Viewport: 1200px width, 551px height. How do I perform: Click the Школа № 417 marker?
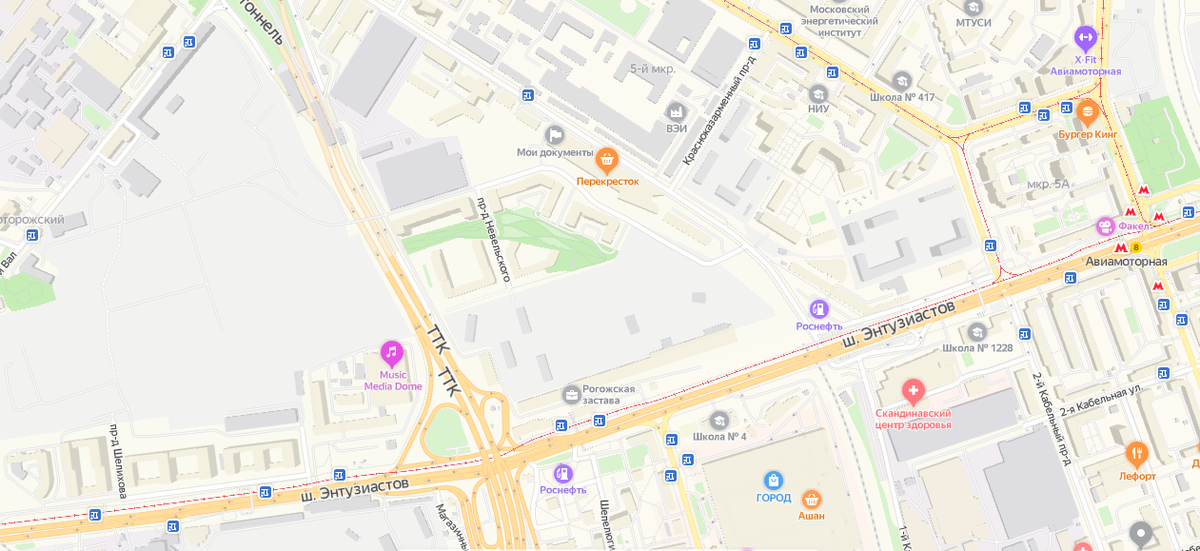(x=902, y=80)
